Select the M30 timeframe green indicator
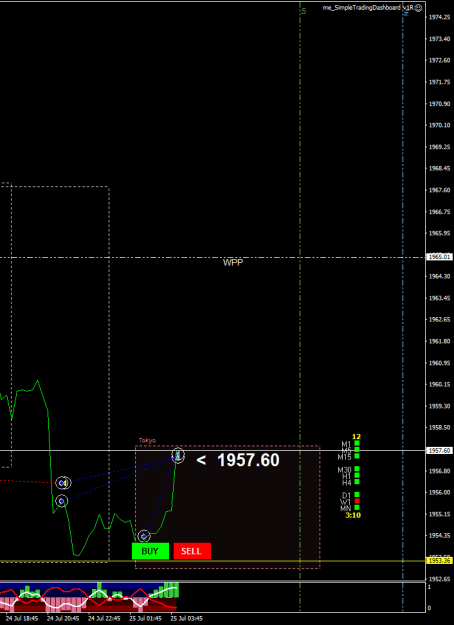The width and height of the screenshot is (454, 625). click(x=357, y=469)
